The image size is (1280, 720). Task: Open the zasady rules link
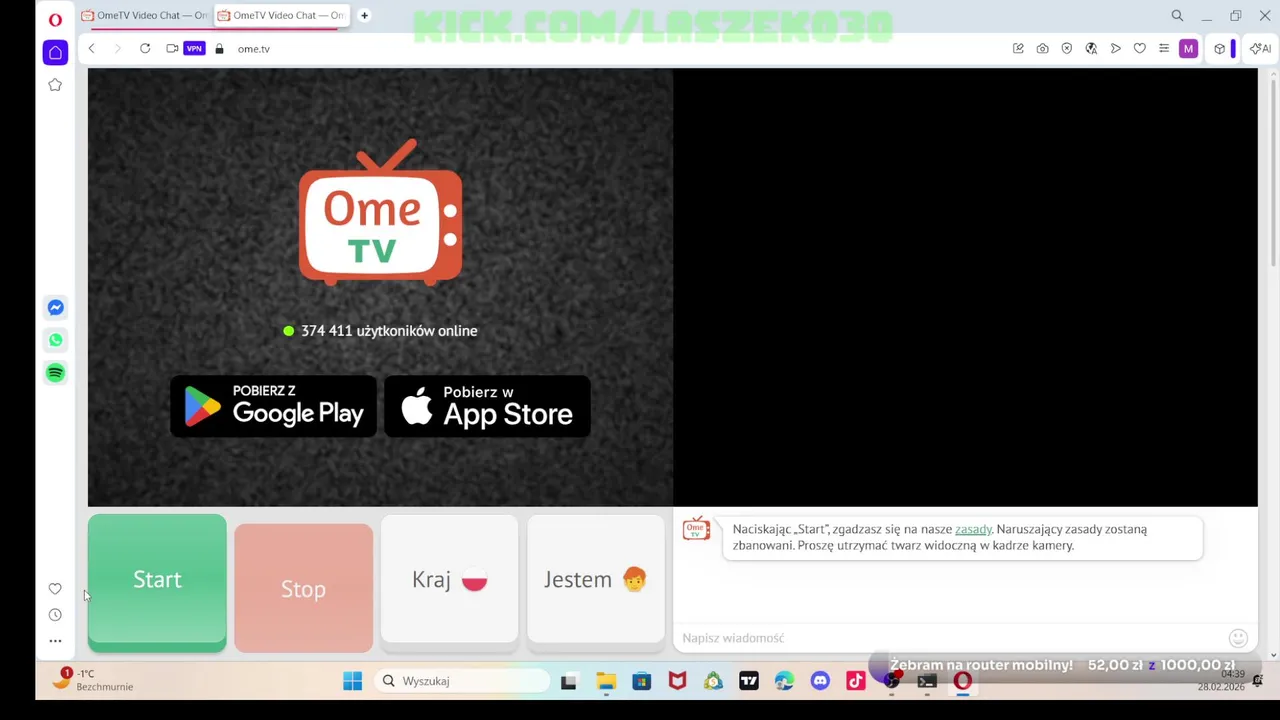coord(973,529)
